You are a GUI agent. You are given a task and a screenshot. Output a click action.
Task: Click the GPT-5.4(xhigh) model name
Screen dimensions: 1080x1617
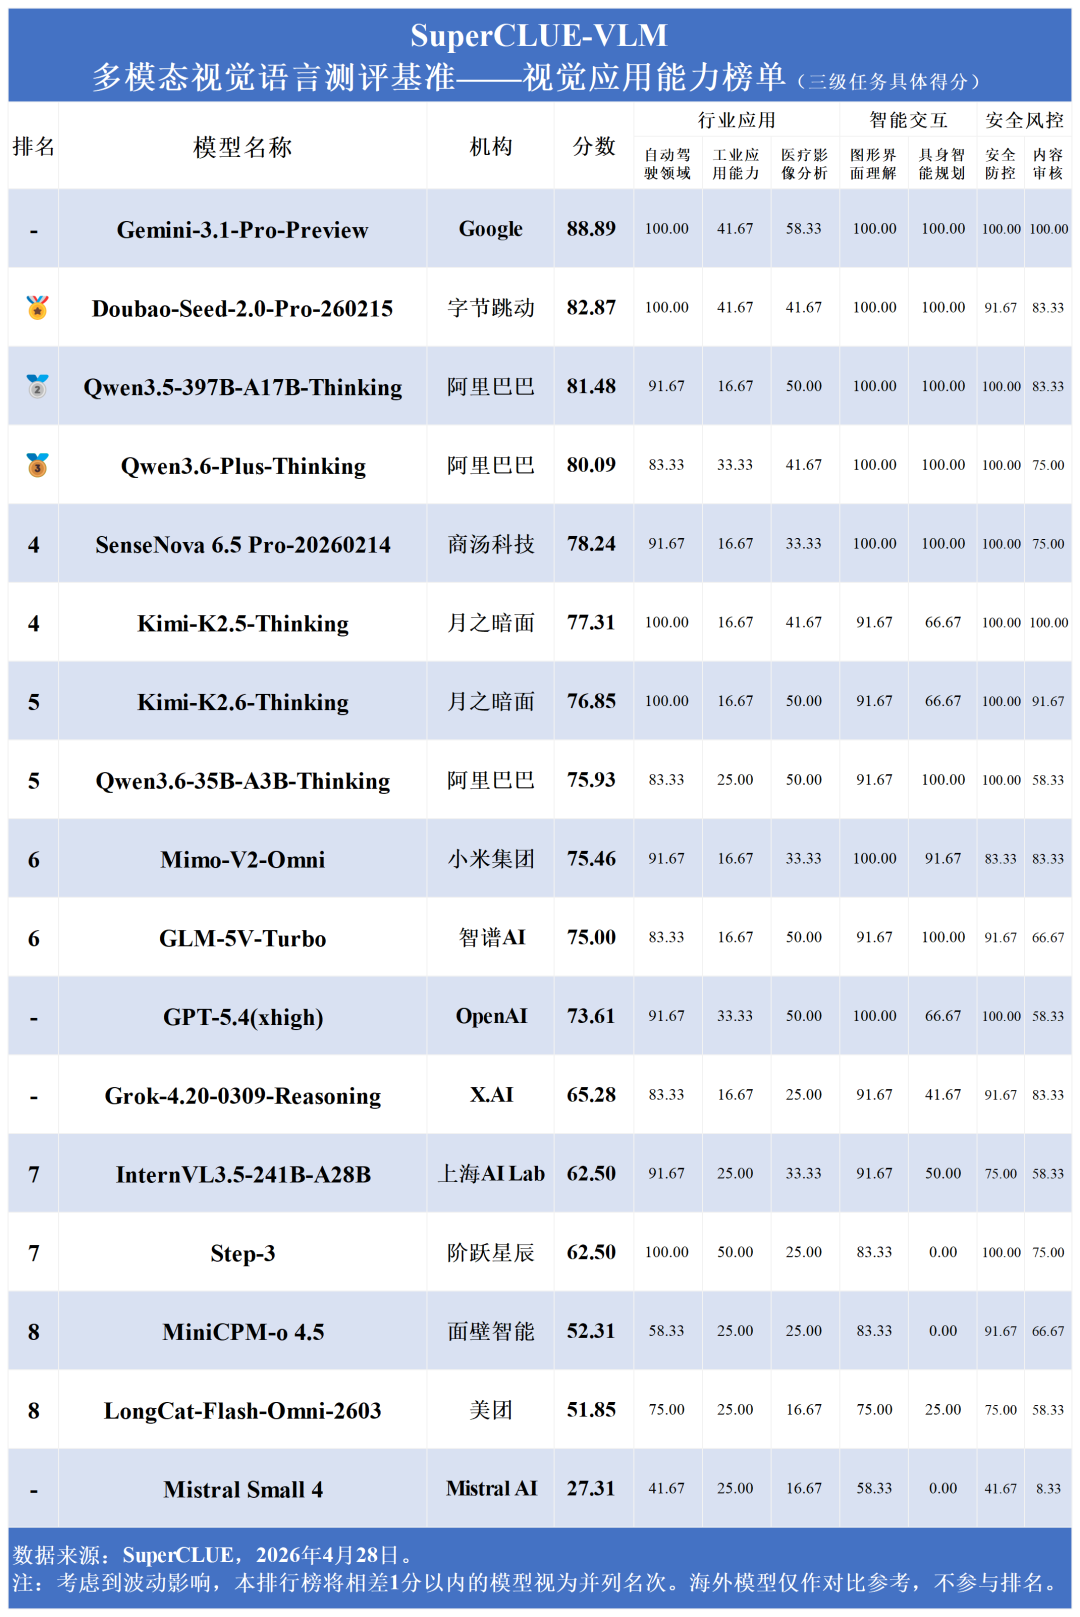click(243, 1017)
